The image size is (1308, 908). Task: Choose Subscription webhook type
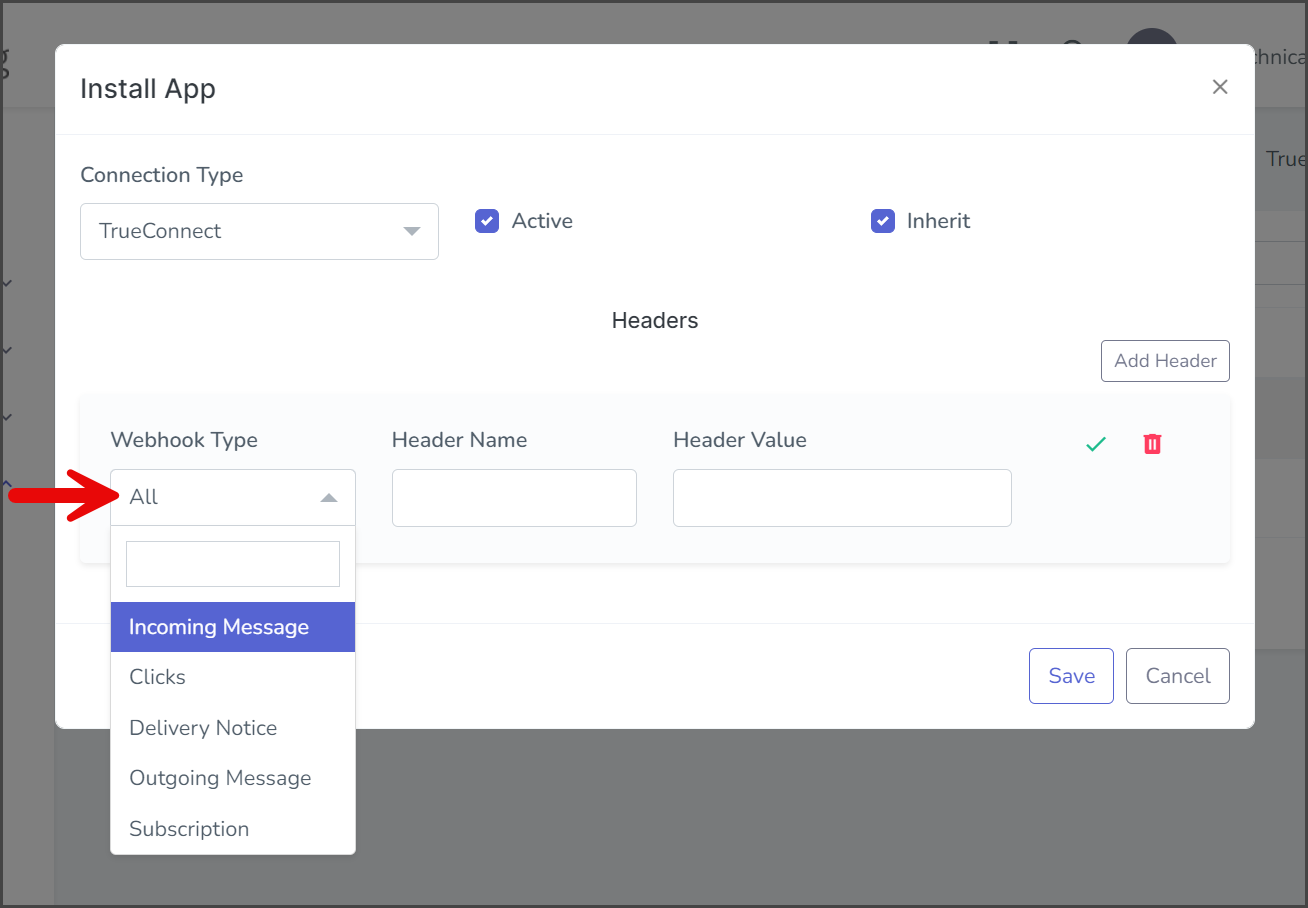233,829
